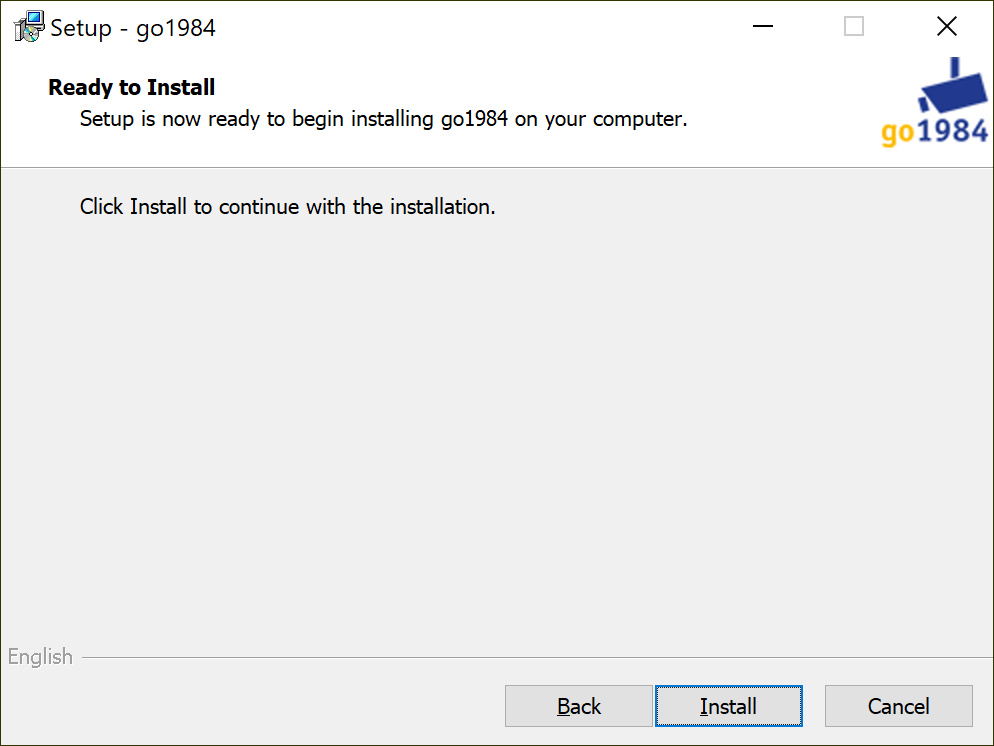Screen dimensions: 994x746
Task: Abort setup using the Cancel button
Action: 898,706
